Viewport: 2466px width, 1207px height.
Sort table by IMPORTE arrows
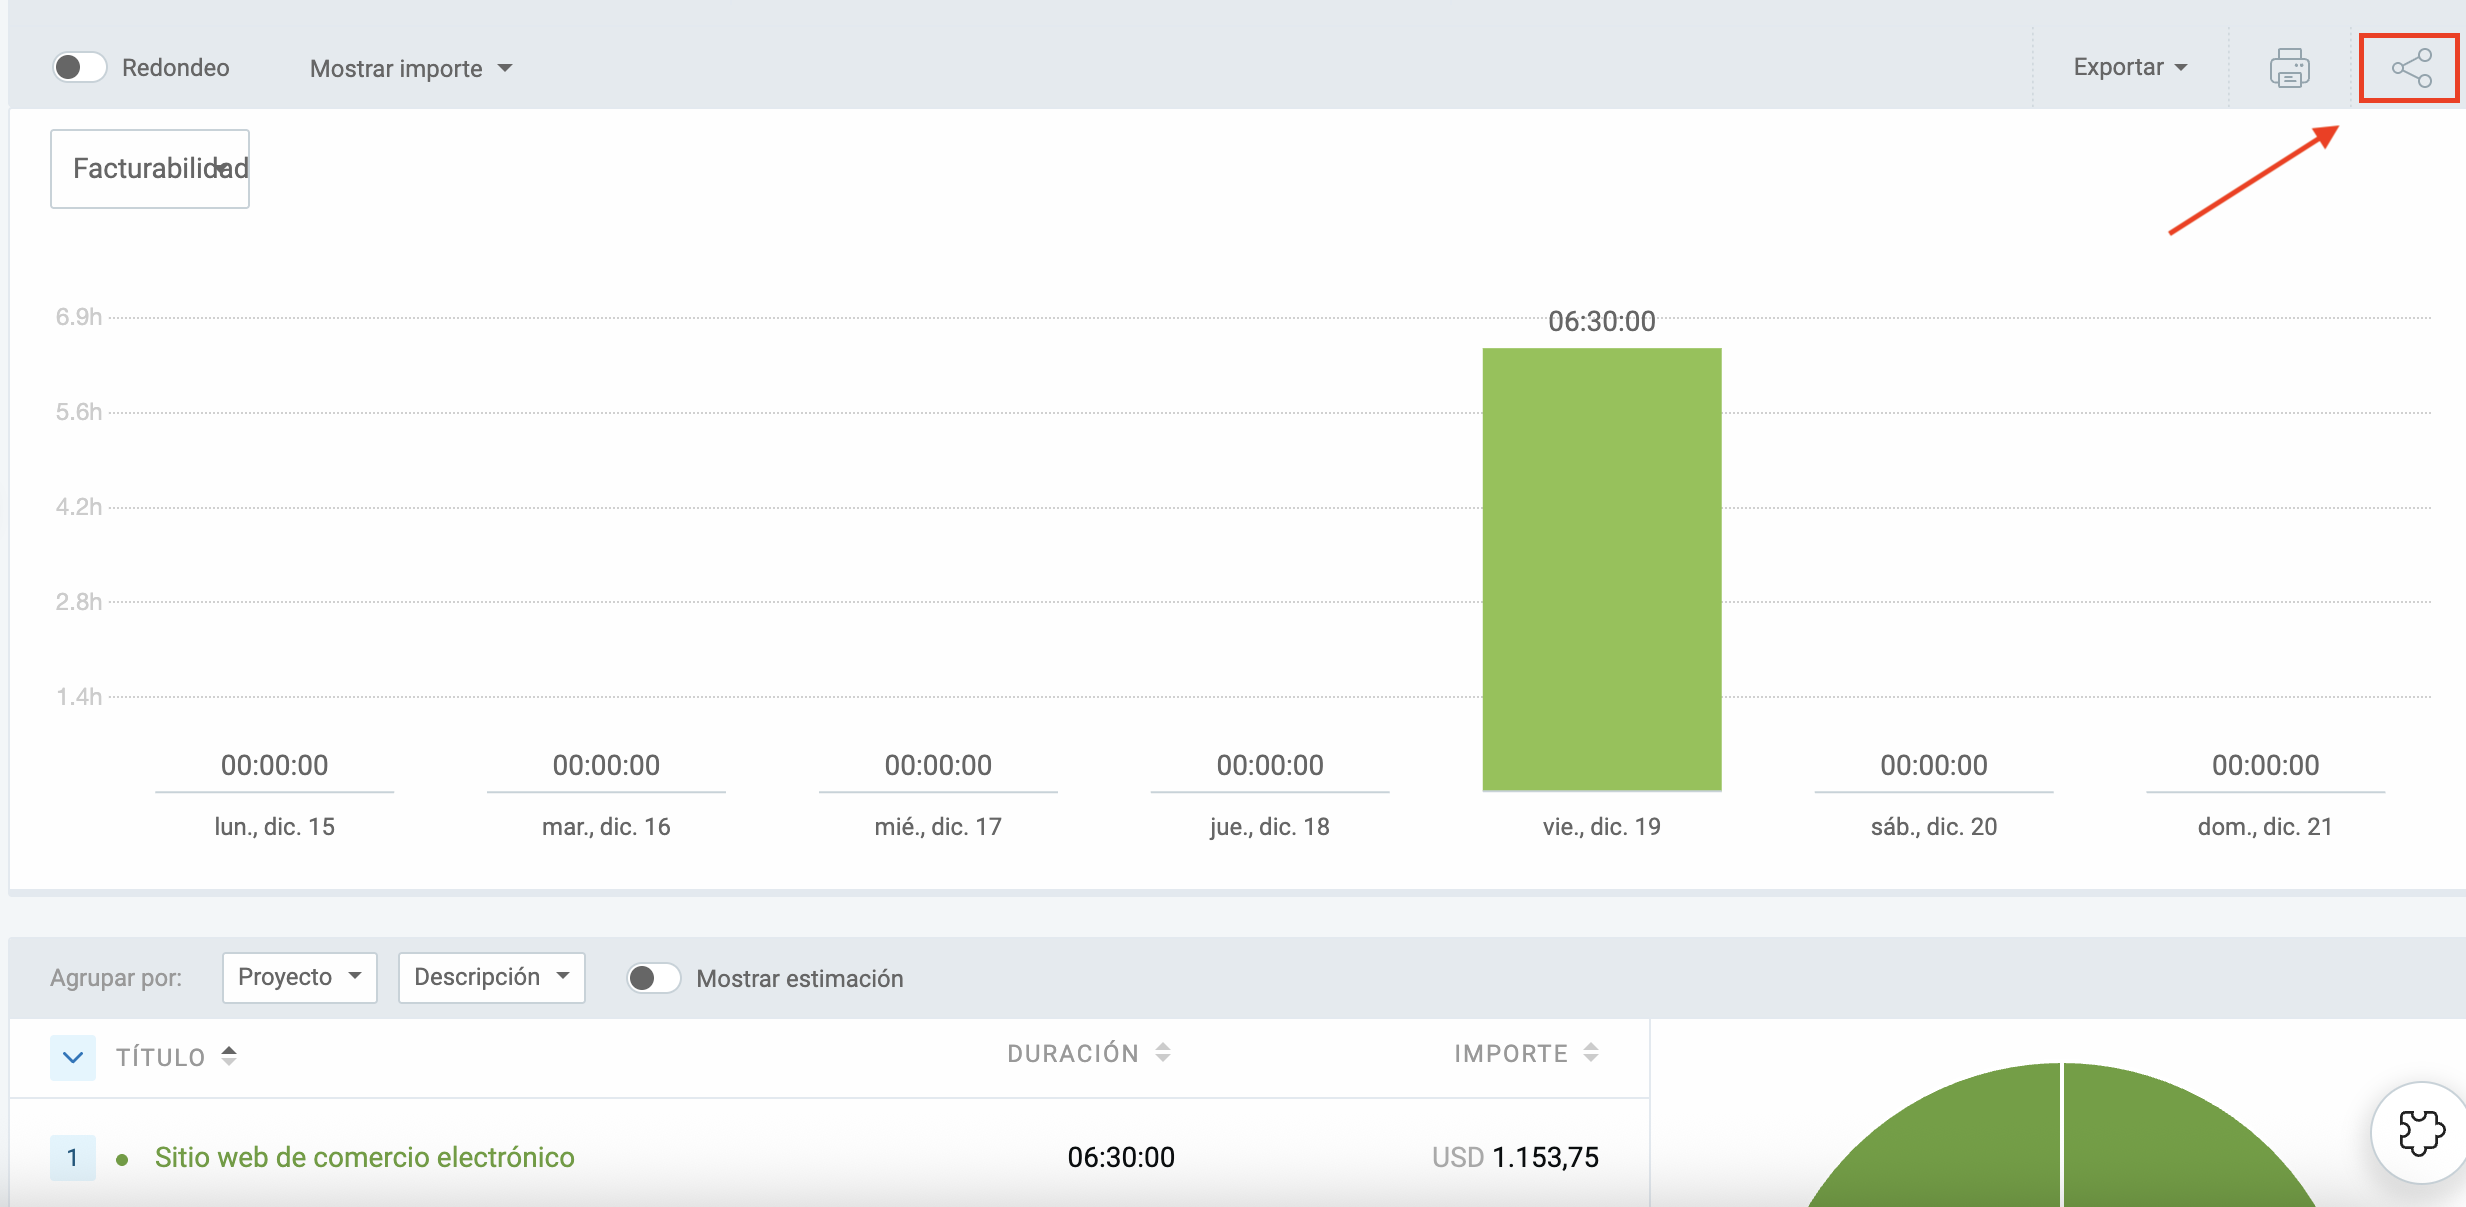coord(1591,1053)
